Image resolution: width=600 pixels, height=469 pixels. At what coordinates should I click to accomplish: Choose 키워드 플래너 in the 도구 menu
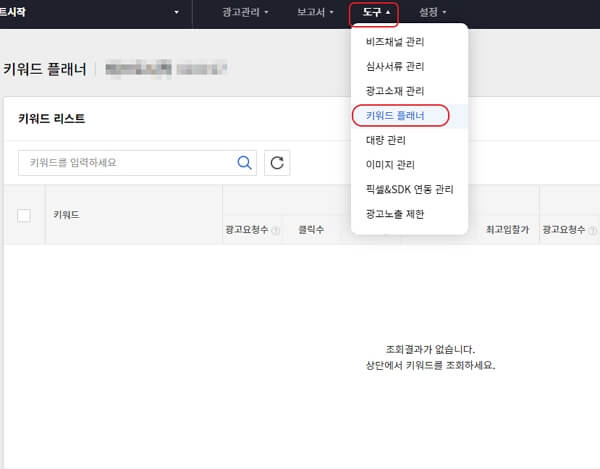tap(409, 116)
